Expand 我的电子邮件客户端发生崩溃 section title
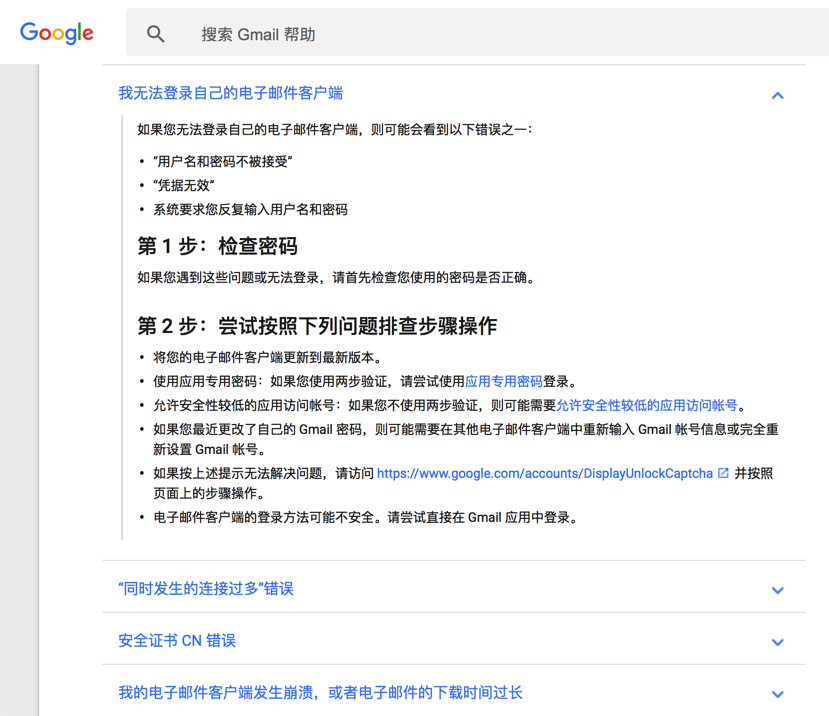 point(320,692)
